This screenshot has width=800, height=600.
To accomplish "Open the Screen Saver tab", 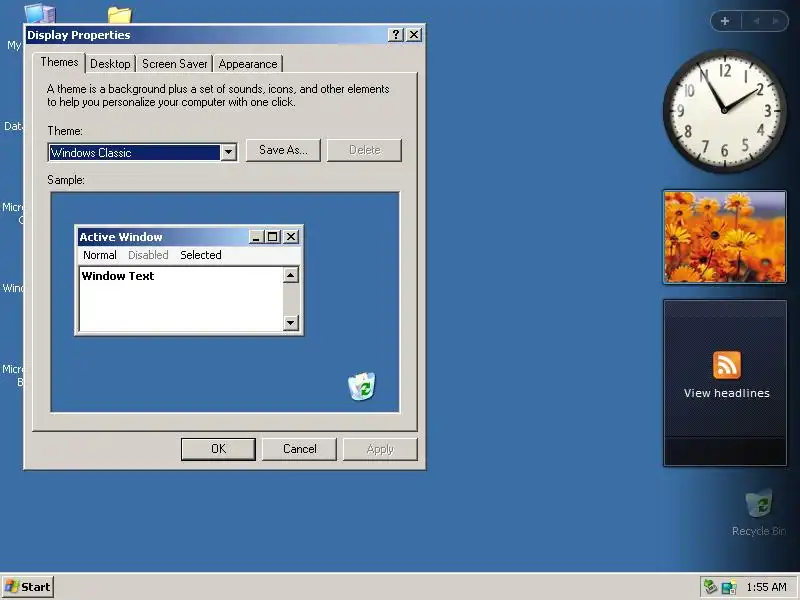I will click(174, 64).
